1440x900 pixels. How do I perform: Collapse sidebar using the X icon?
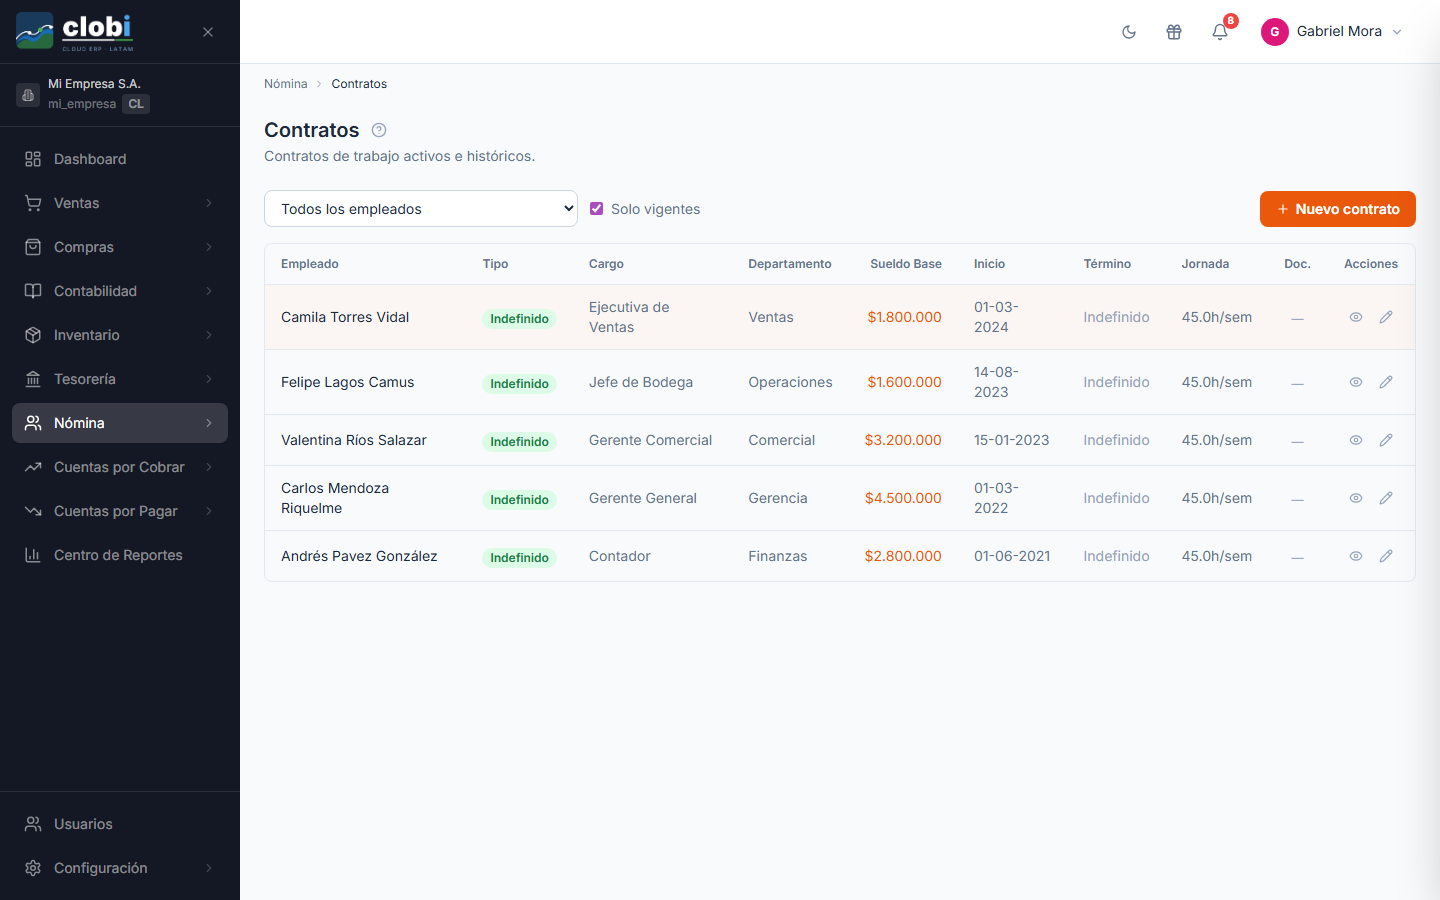click(208, 32)
